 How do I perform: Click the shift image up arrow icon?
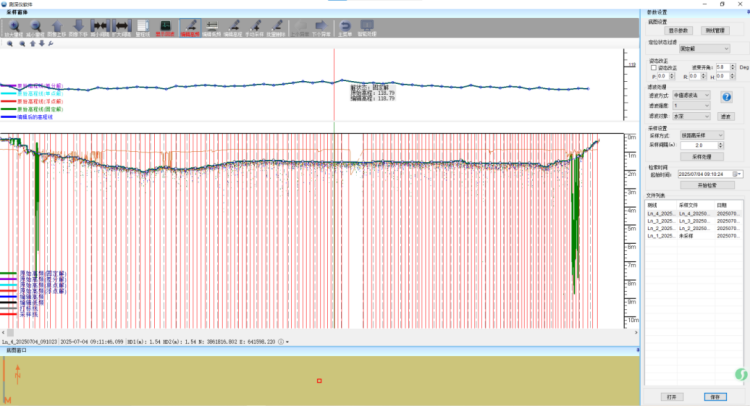point(57,28)
